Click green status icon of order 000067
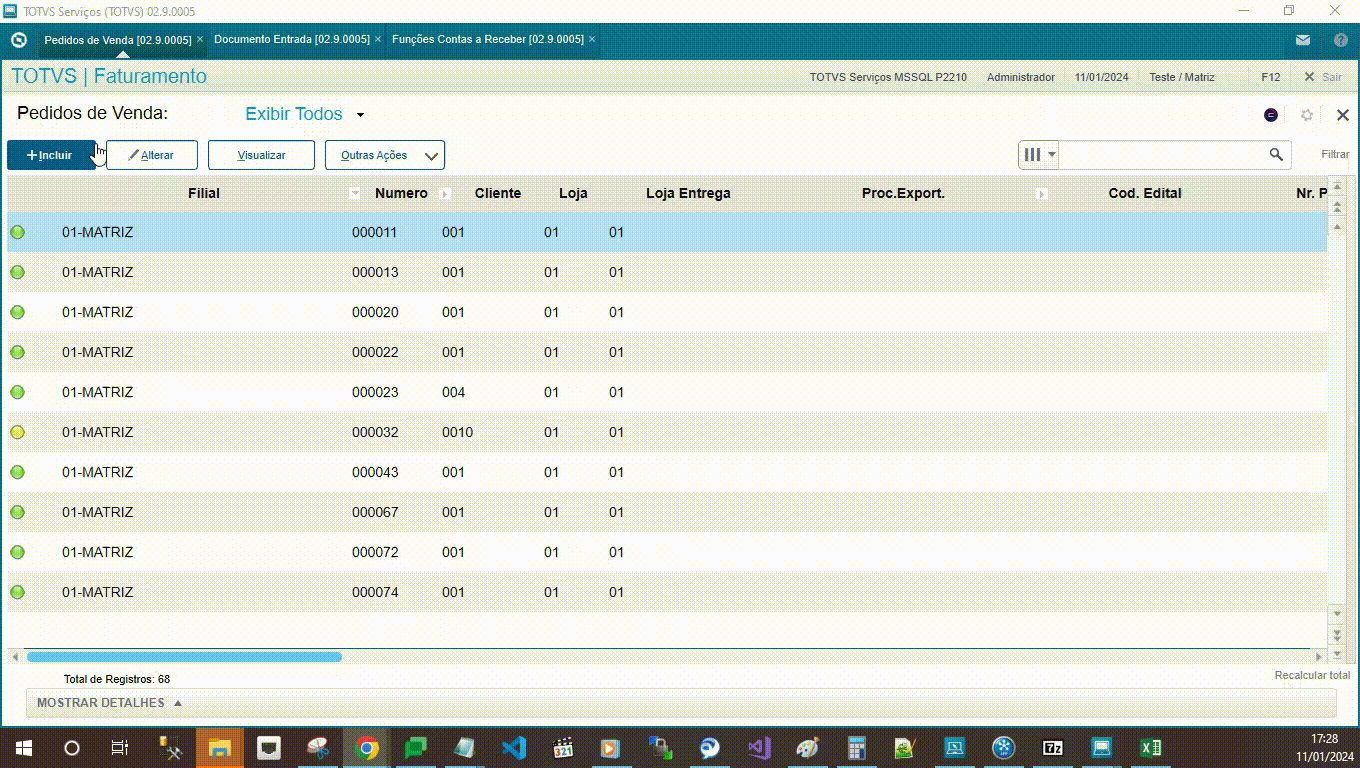 [x=17, y=512]
